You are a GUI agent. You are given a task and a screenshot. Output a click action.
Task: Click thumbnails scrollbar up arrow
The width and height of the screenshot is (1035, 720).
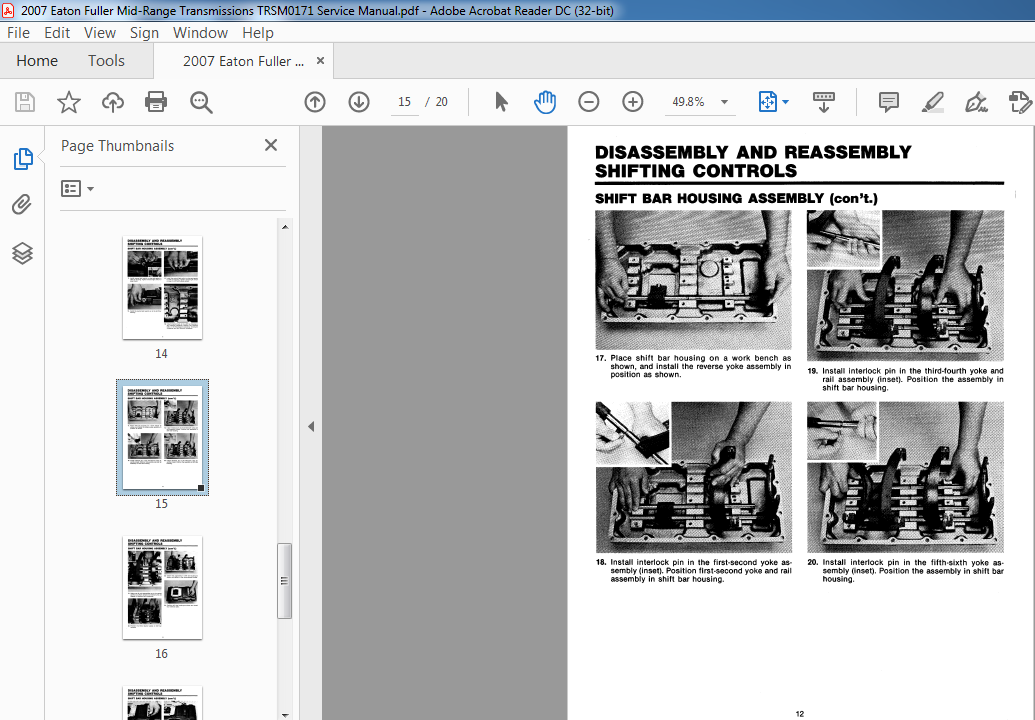click(x=285, y=226)
